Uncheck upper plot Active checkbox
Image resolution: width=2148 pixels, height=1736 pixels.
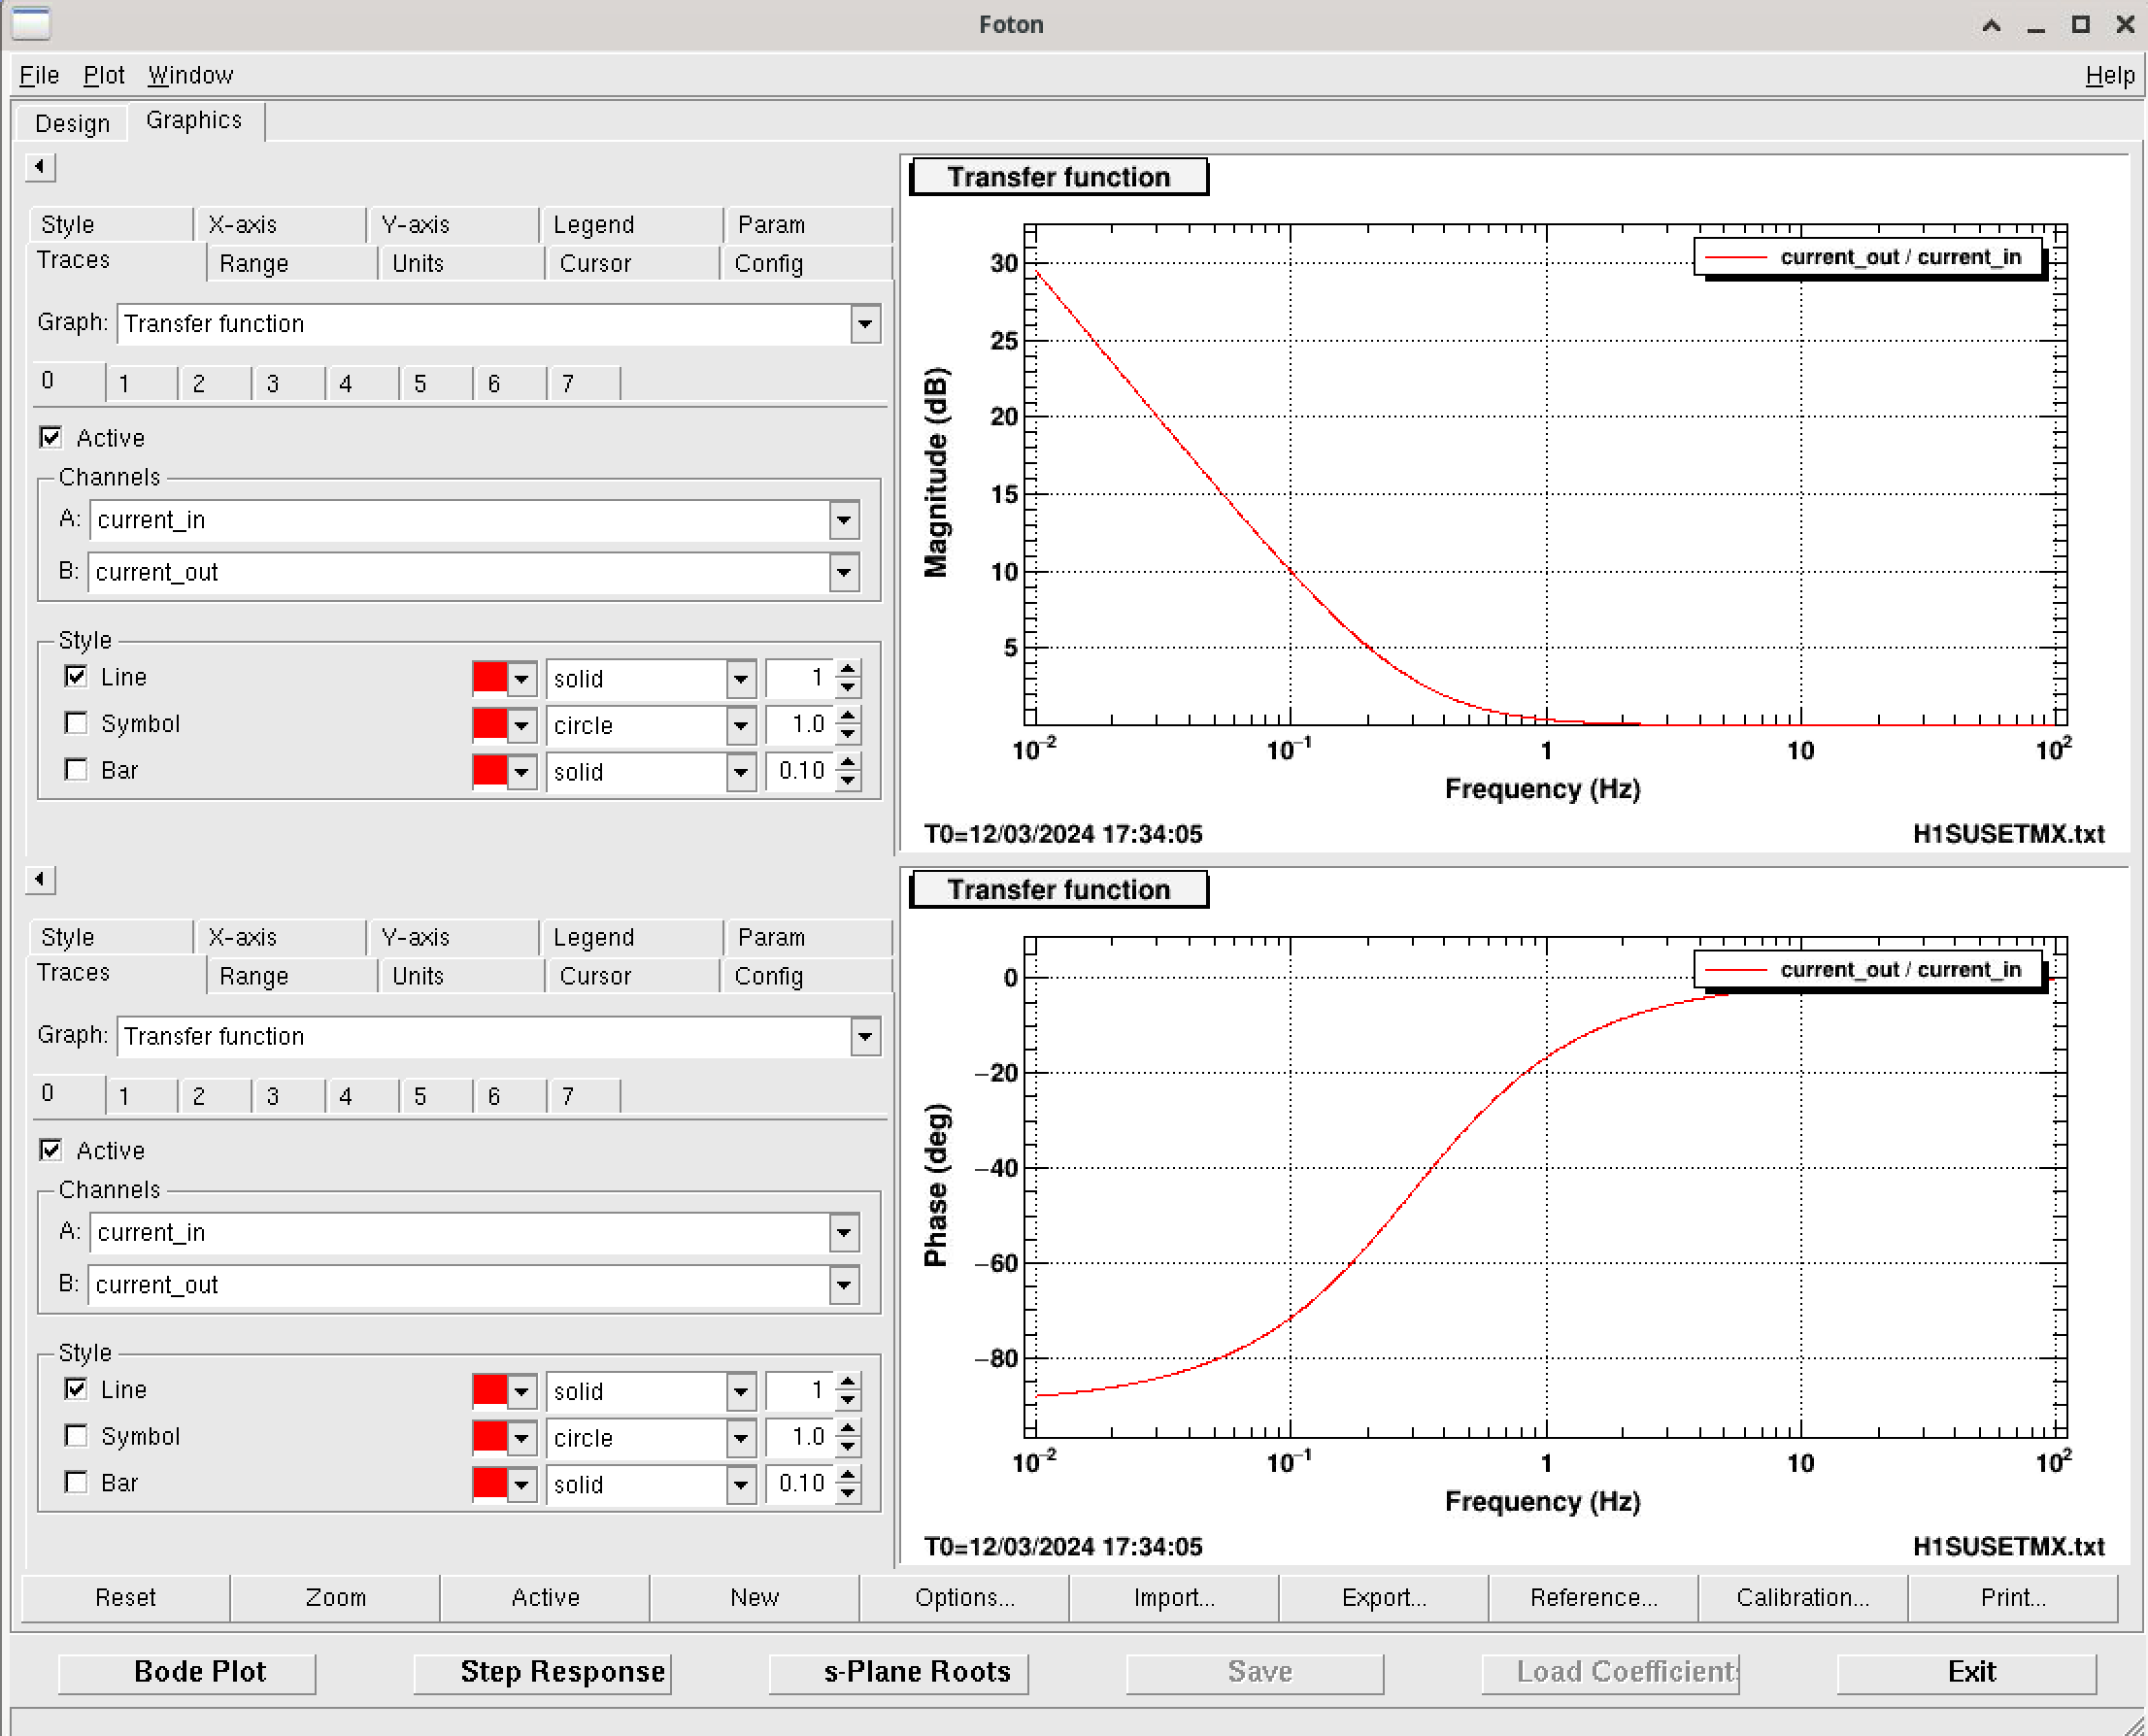click(x=51, y=437)
